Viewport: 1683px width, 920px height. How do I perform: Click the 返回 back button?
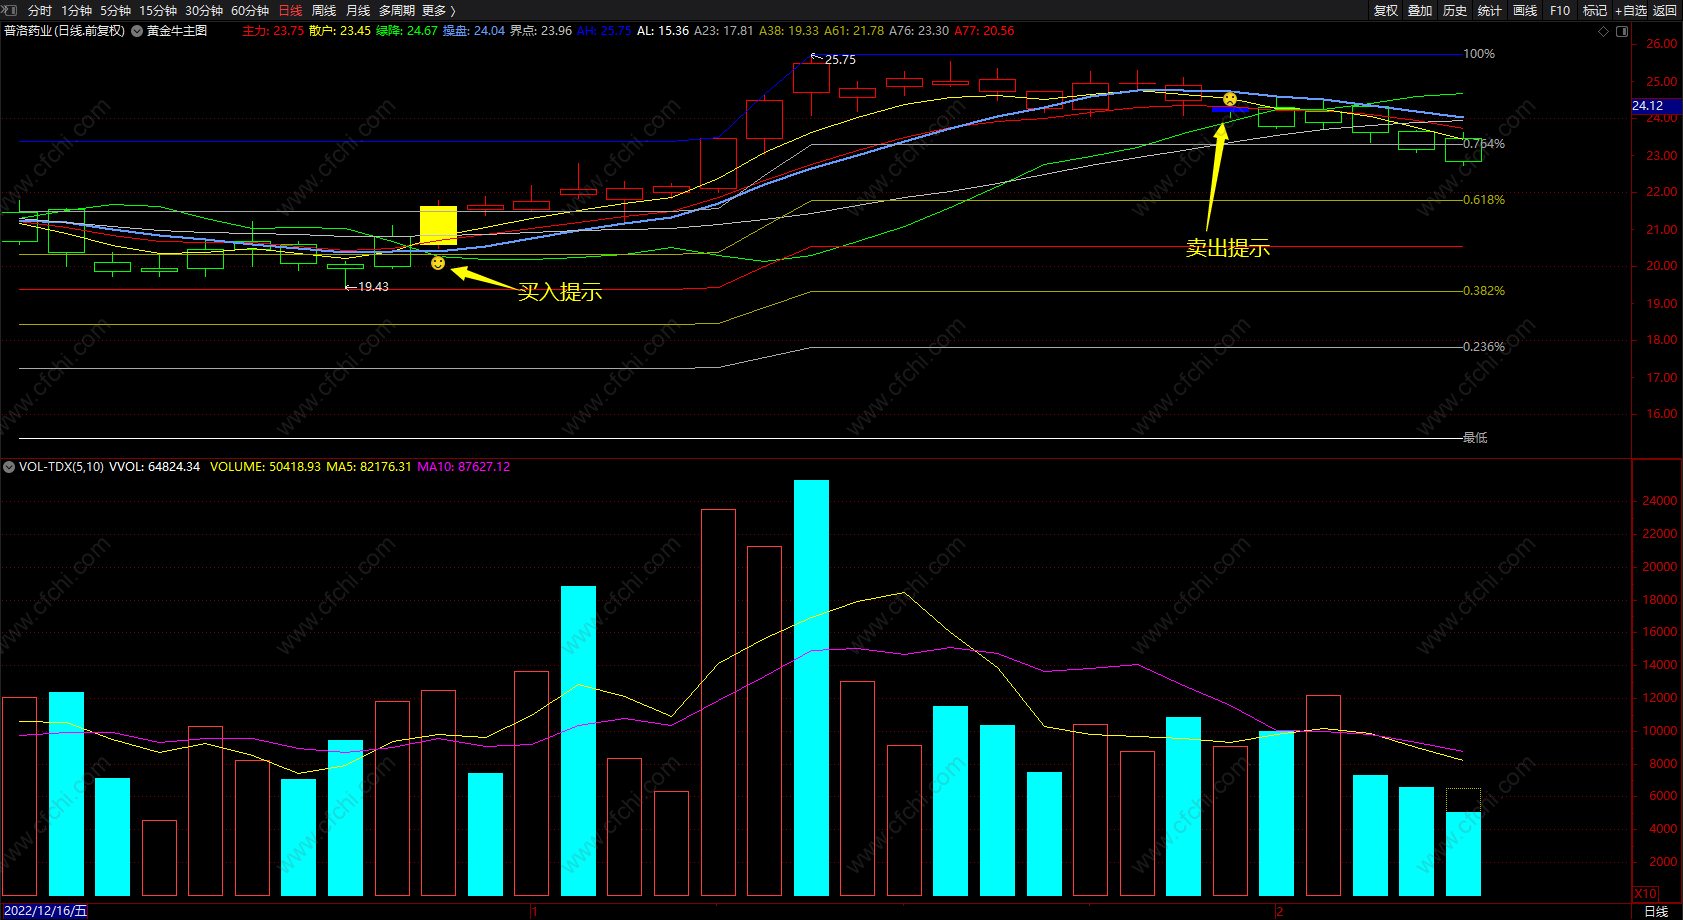pyautogui.click(x=1665, y=10)
